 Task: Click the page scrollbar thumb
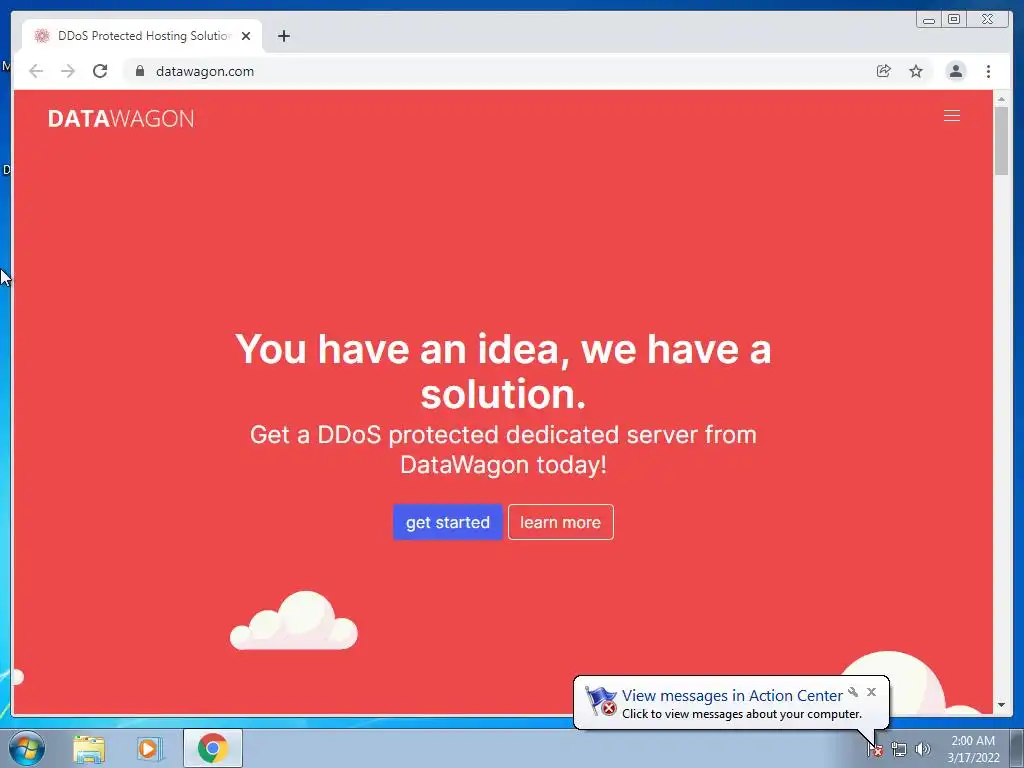tap(1001, 141)
